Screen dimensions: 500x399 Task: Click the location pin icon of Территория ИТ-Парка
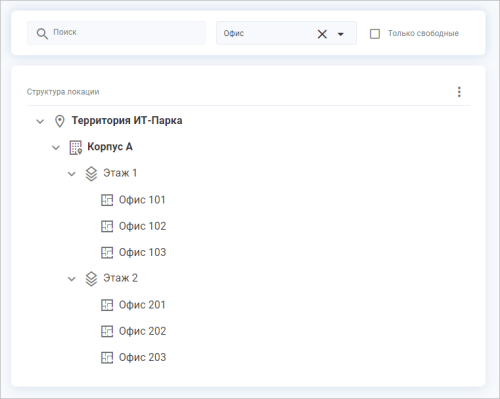coord(60,121)
